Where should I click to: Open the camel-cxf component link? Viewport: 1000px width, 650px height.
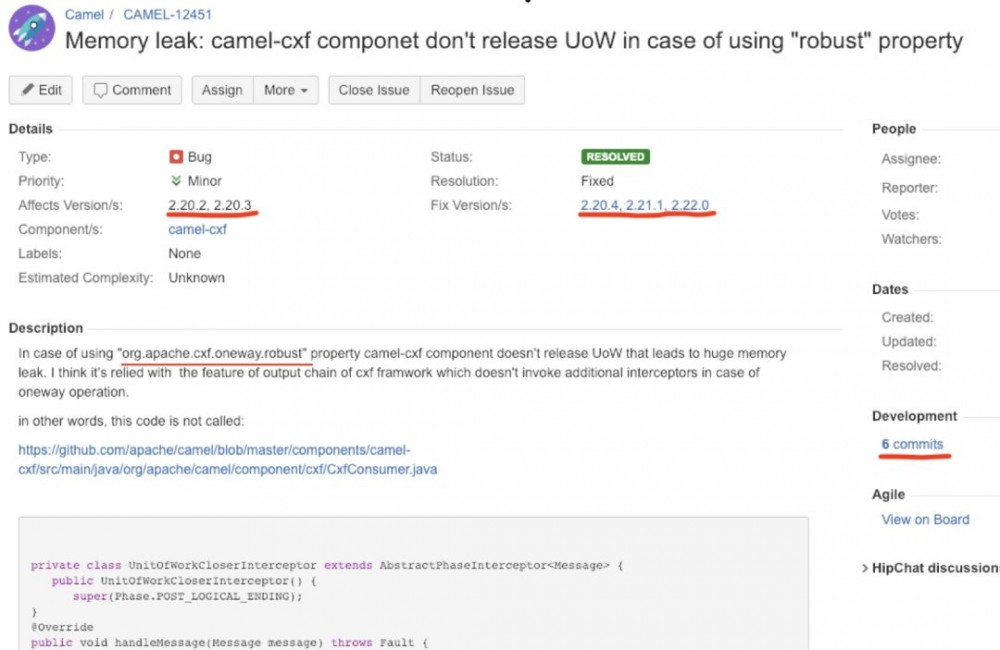[x=197, y=229]
